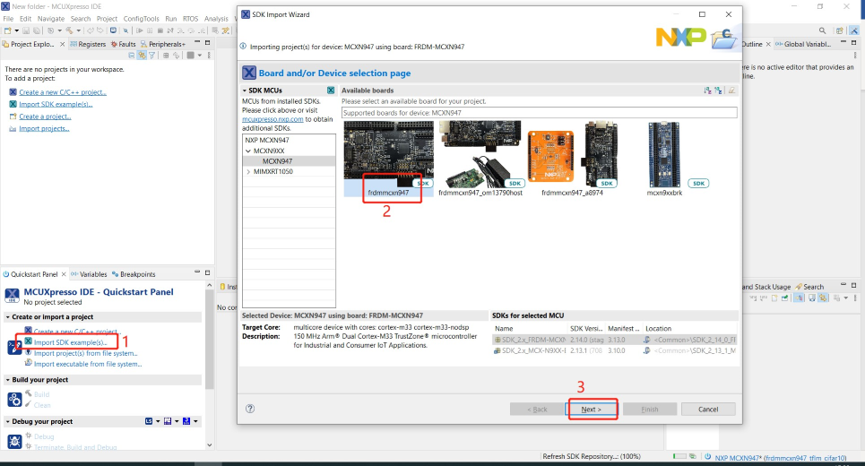
Task: Click the eraser clear icon in Available boards
Action: (731, 90)
